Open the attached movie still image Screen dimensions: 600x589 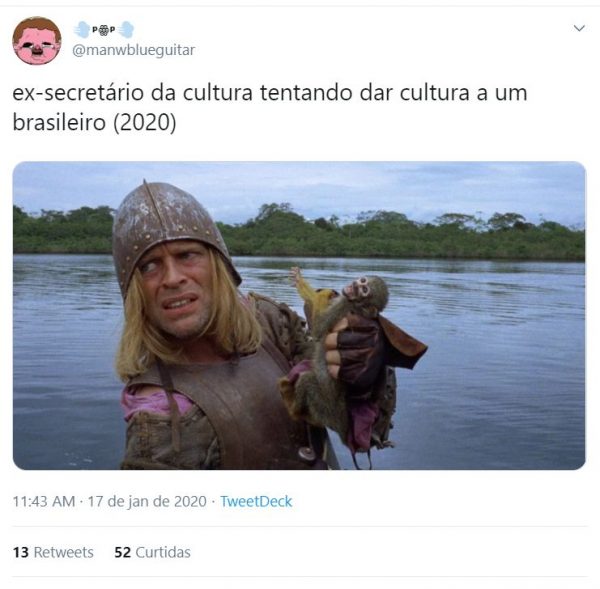click(299, 315)
